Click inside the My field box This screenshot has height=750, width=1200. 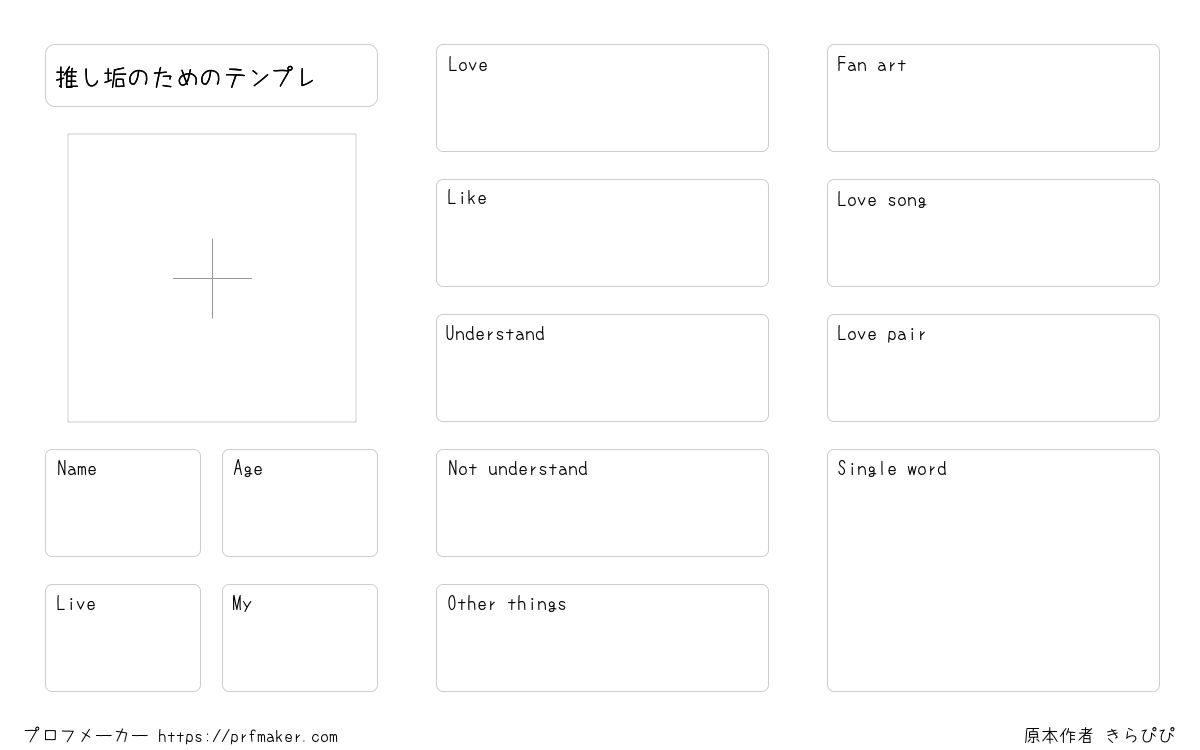point(300,638)
